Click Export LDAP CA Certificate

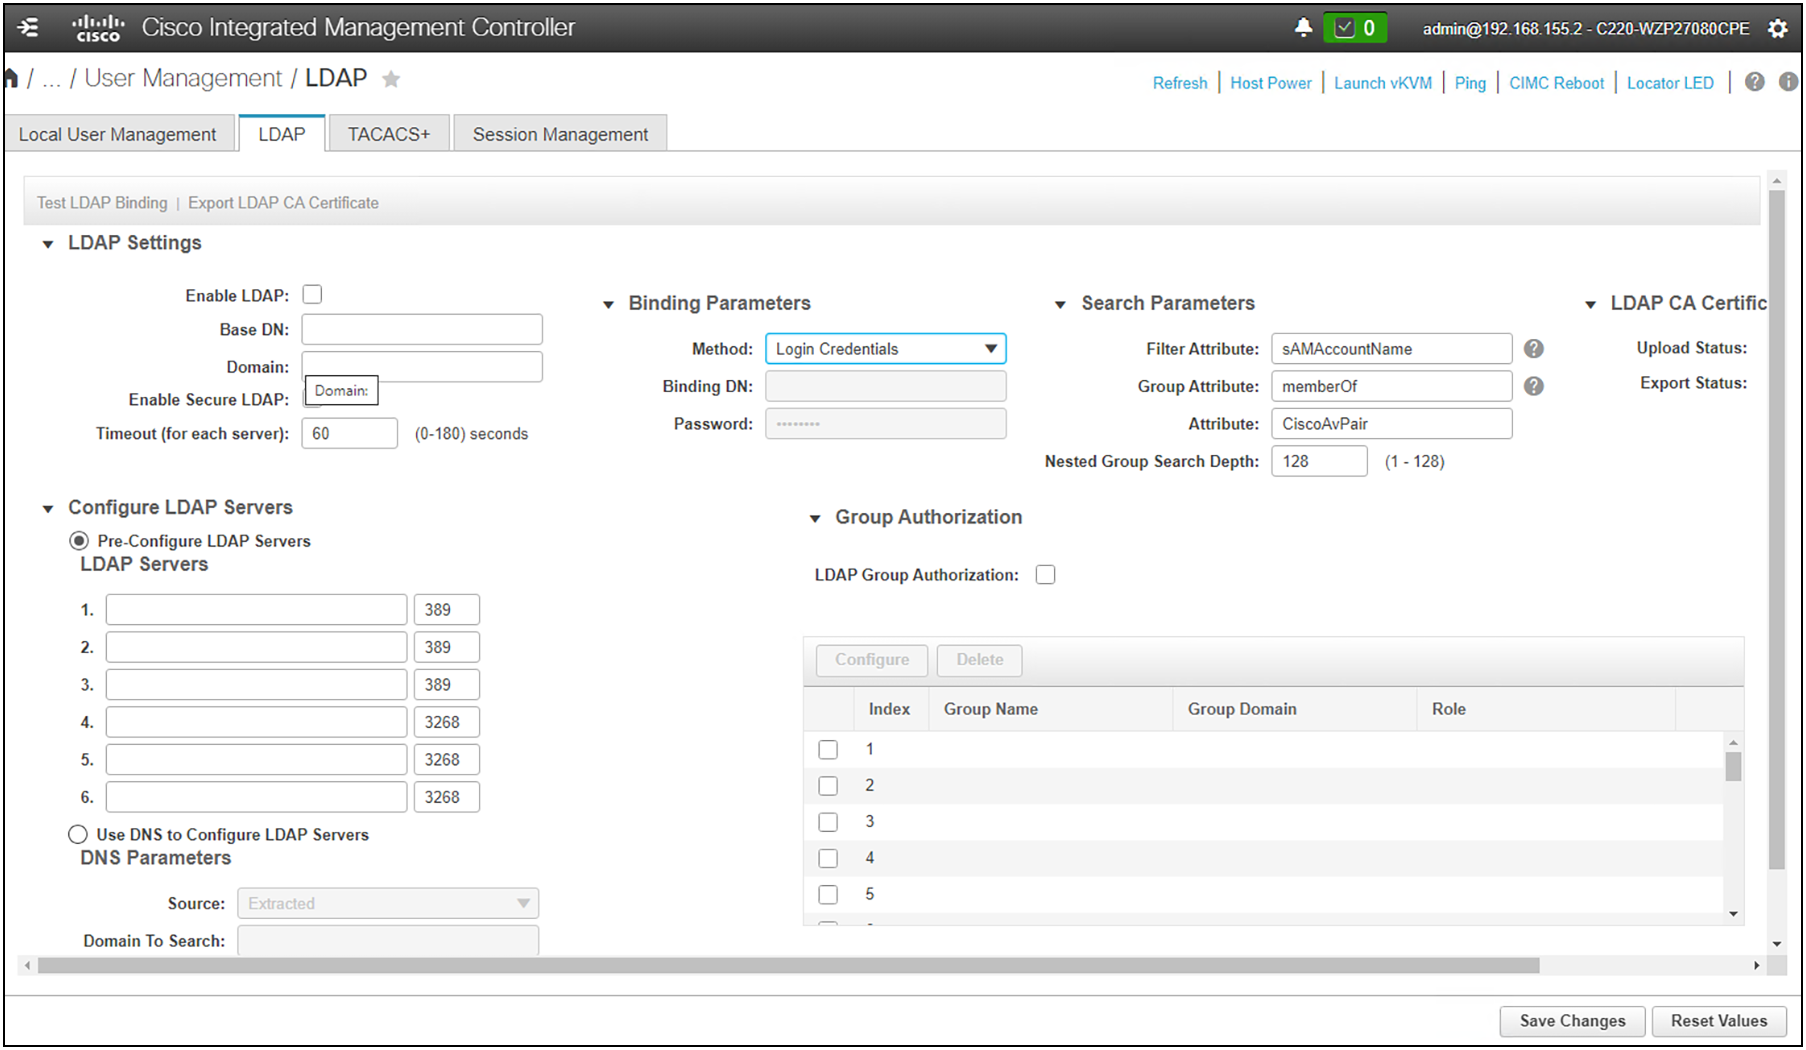(283, 203)
